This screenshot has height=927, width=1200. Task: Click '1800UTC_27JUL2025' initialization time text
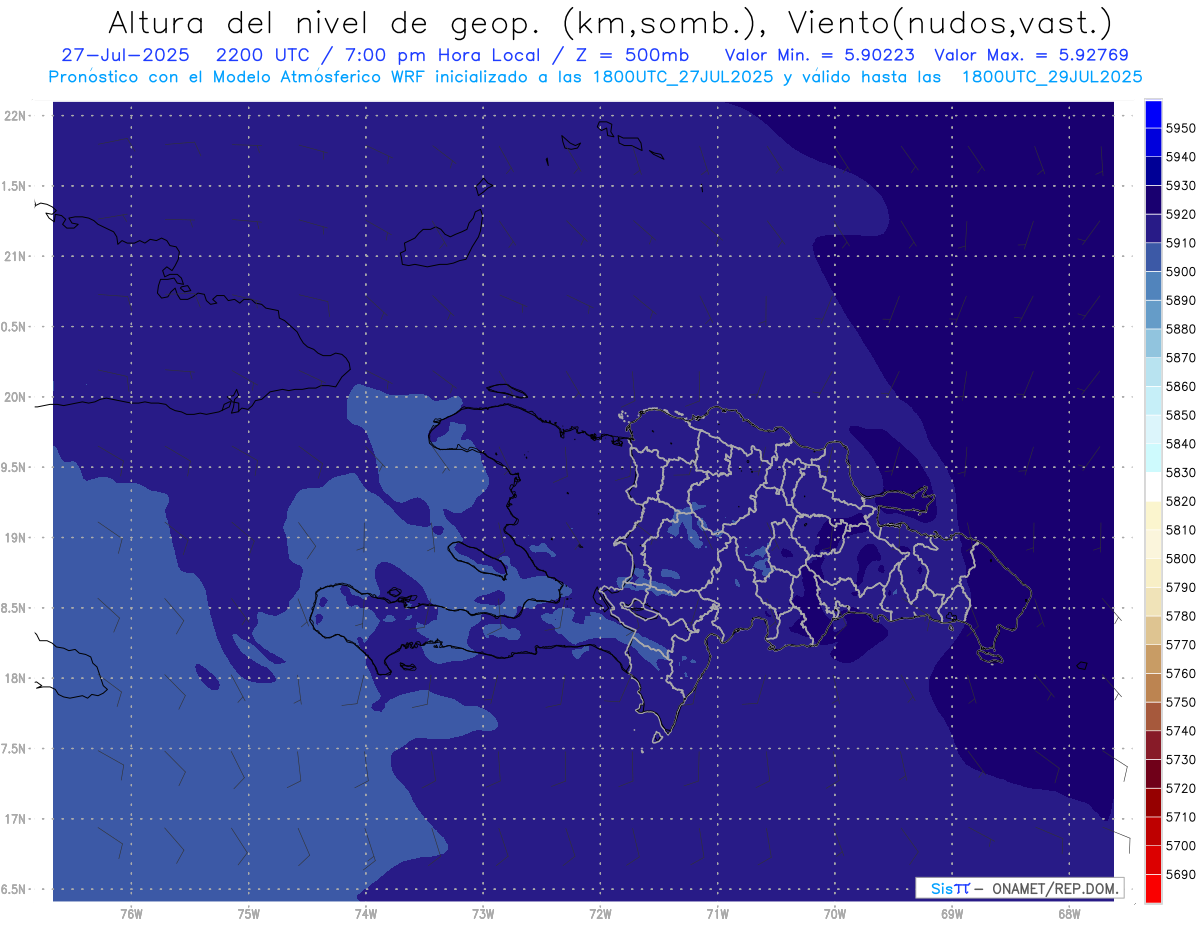(683, 77)
